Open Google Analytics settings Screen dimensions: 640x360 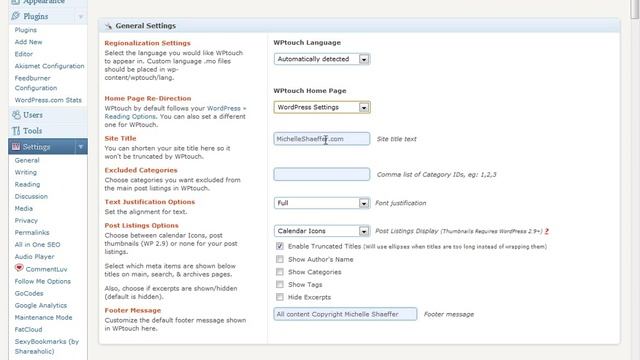click(41, 305)
